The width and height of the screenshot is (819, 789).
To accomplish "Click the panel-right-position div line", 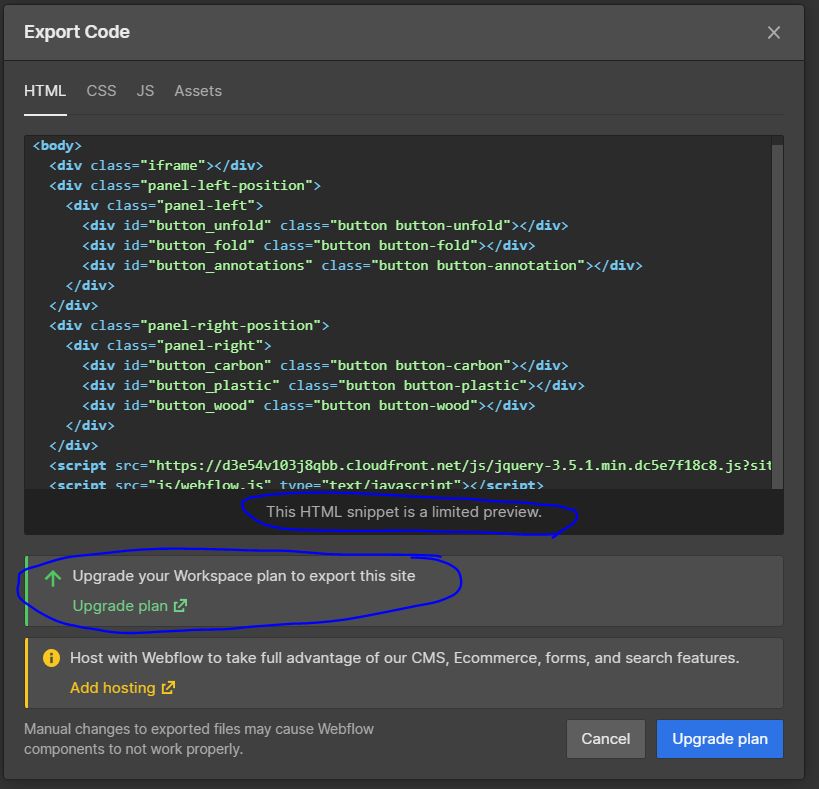I will pyautogui.click(x=189, y=325).
